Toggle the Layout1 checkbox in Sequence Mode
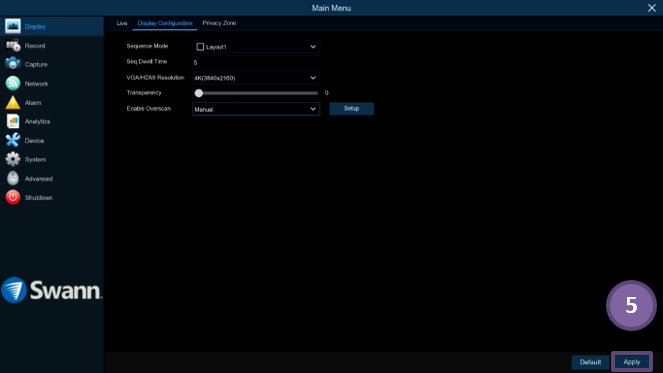The image size is (663, 373). coord(200,47)
